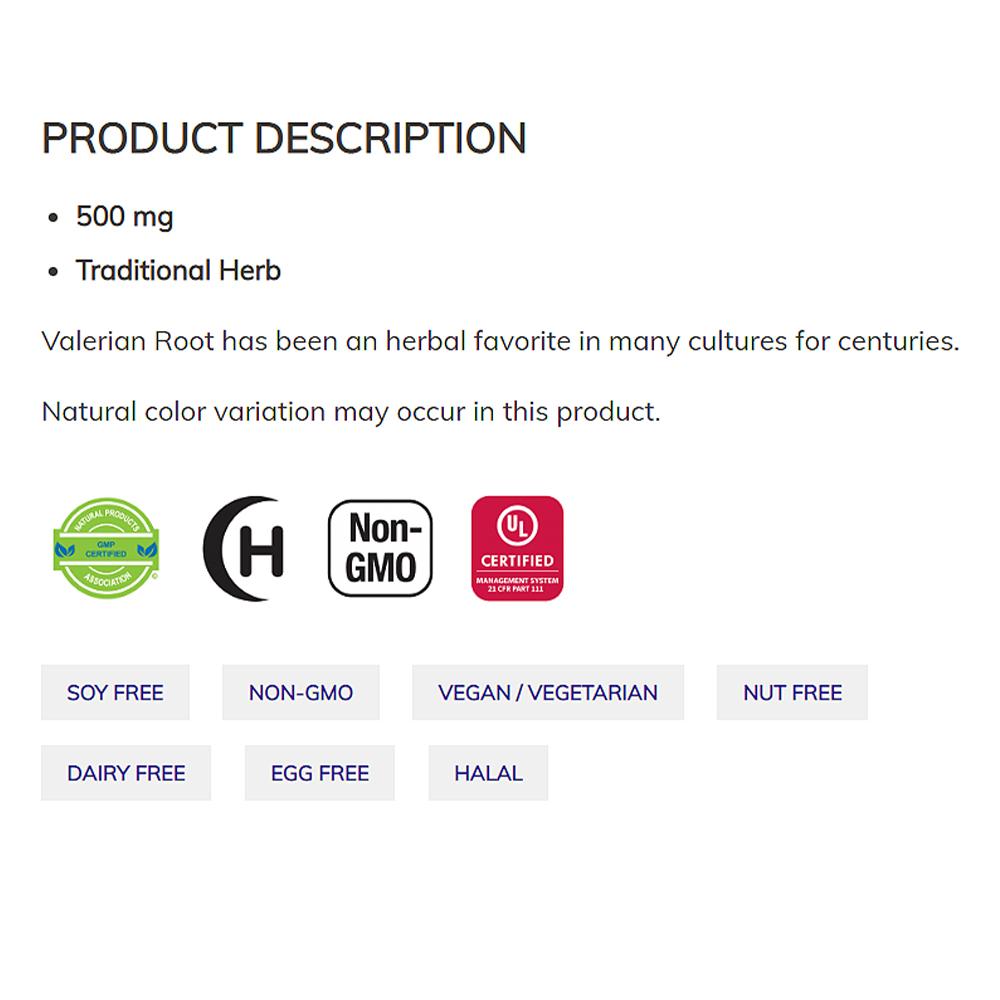Click the Halal crescent H symbol
Screen dimensions: 1000x1000
click(244, 549)
